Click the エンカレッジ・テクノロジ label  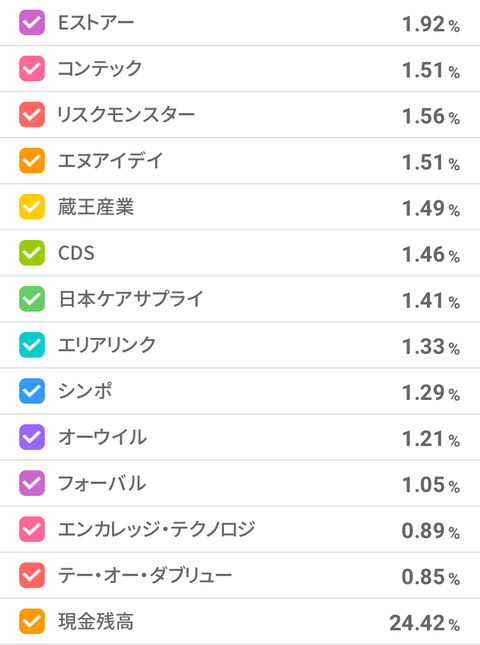click(156, 529)
